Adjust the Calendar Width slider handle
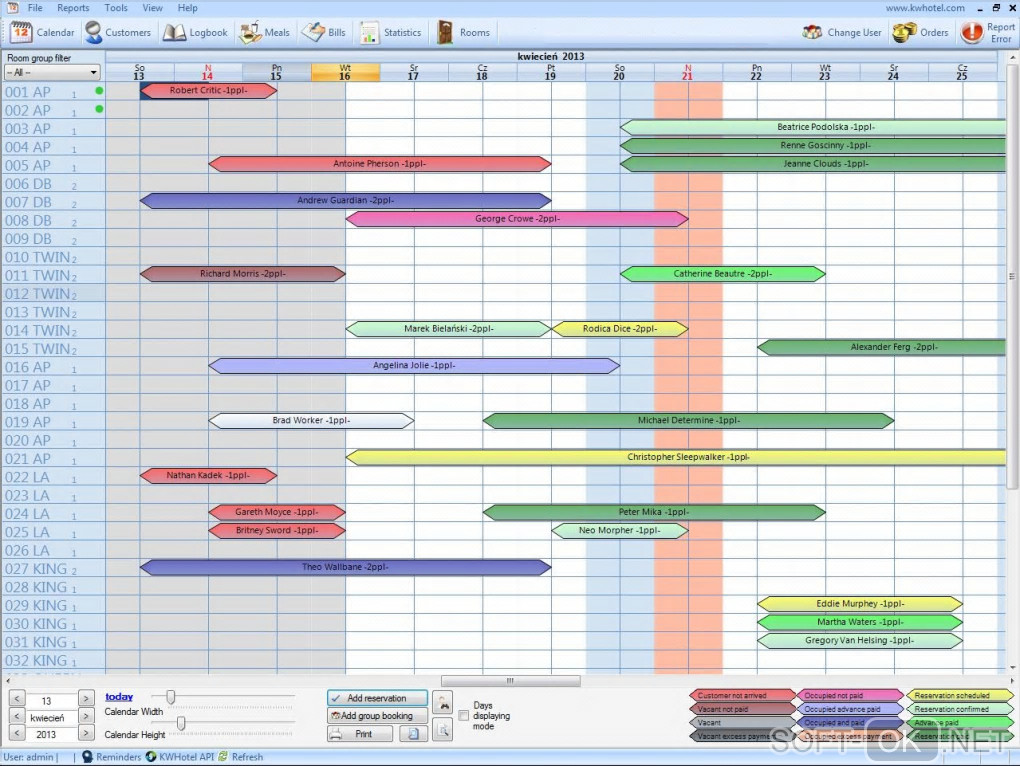This screenshot has height=766, width=1020. click(x=170, y=697)
